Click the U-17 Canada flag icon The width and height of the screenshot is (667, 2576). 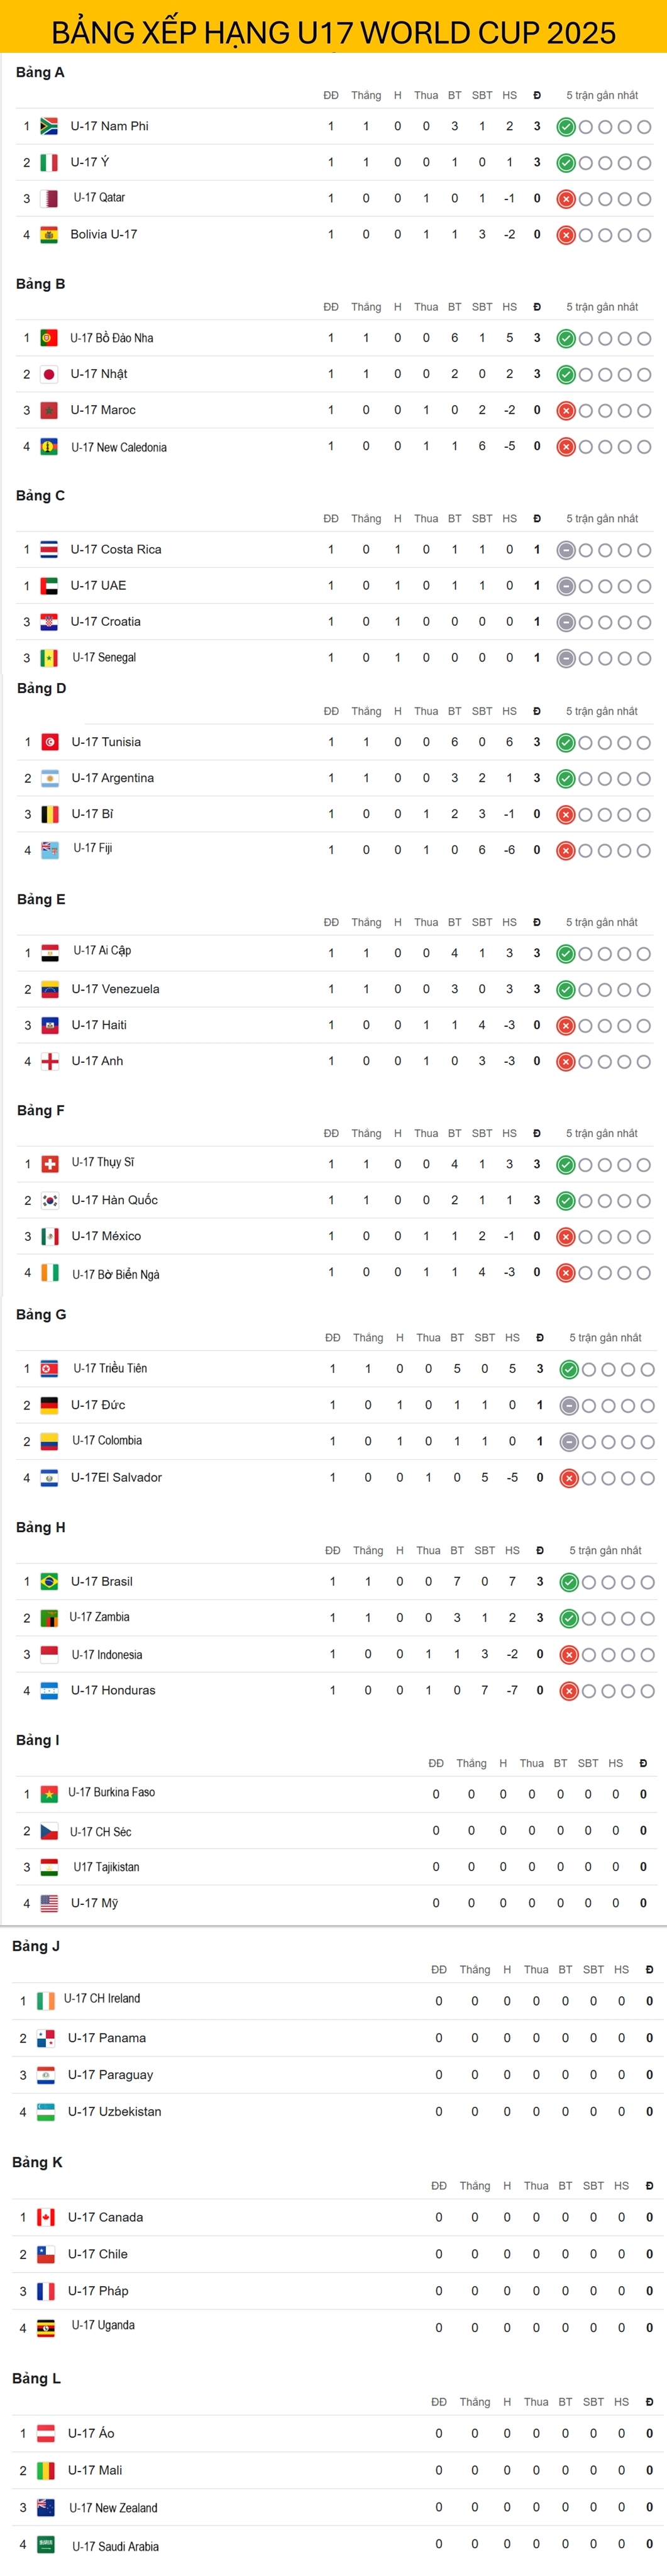(x=46, y=2217)
